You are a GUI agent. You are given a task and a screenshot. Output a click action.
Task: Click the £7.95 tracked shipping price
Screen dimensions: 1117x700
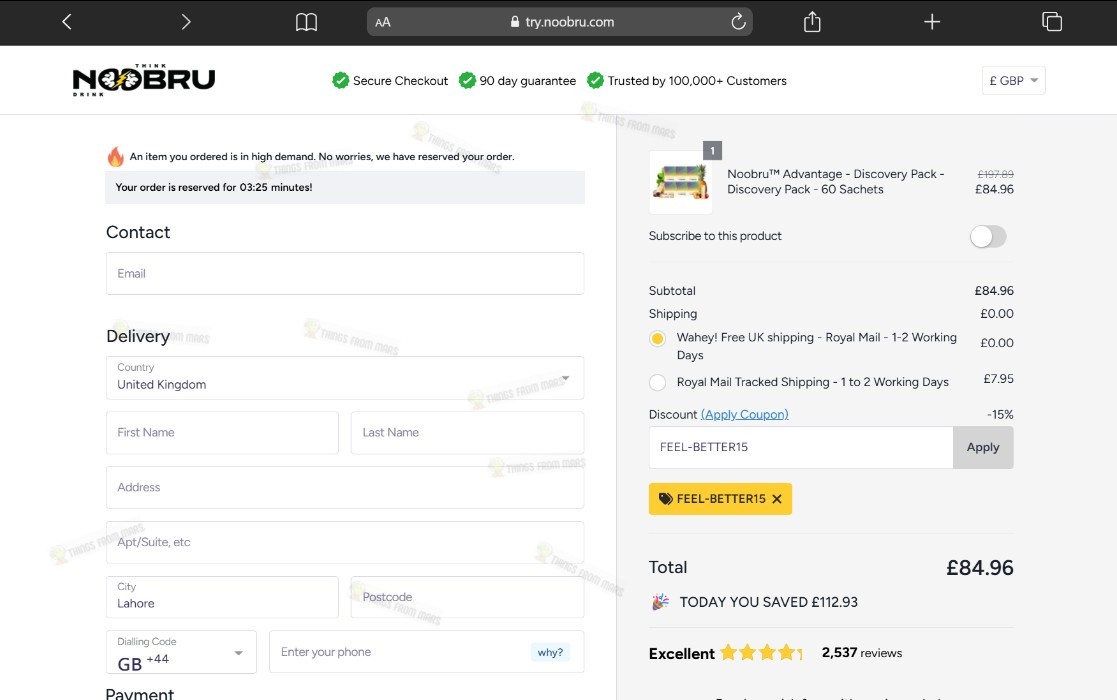pyautogui.click(x=998, y=379)
